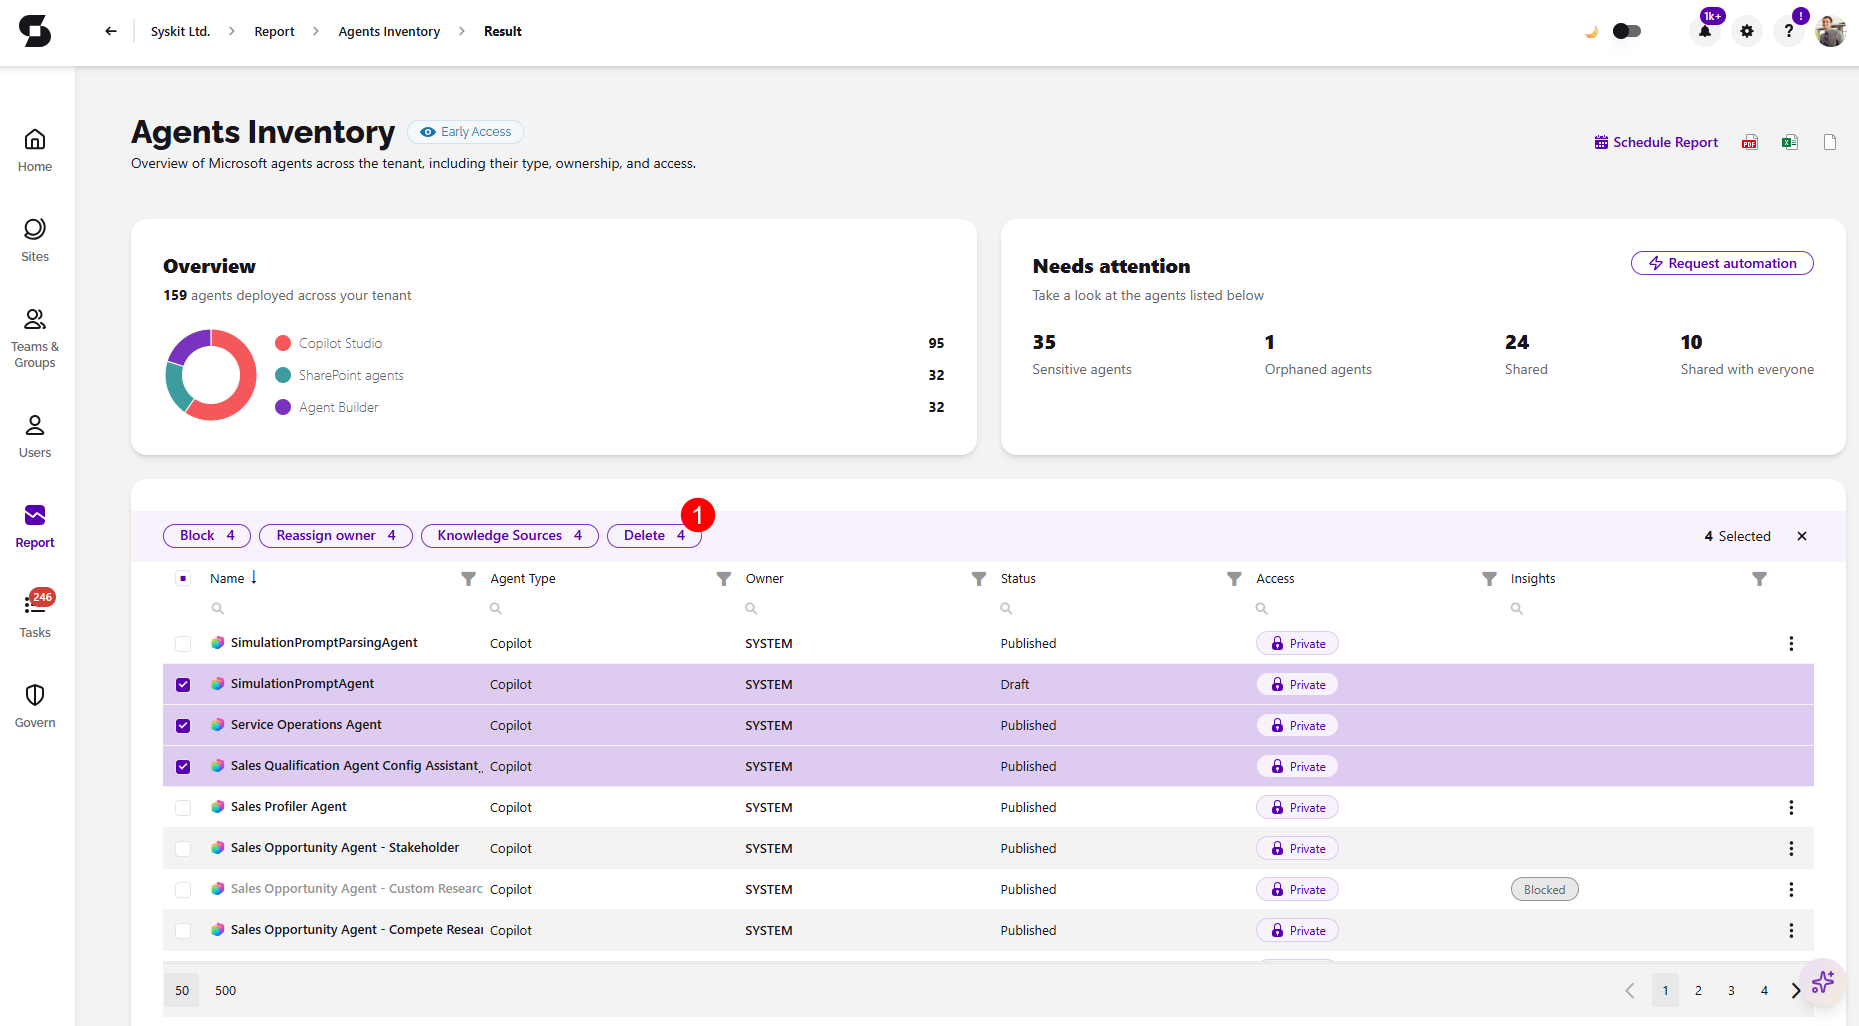Check the Sales Profiler Agent checkbox

(183, 808)
